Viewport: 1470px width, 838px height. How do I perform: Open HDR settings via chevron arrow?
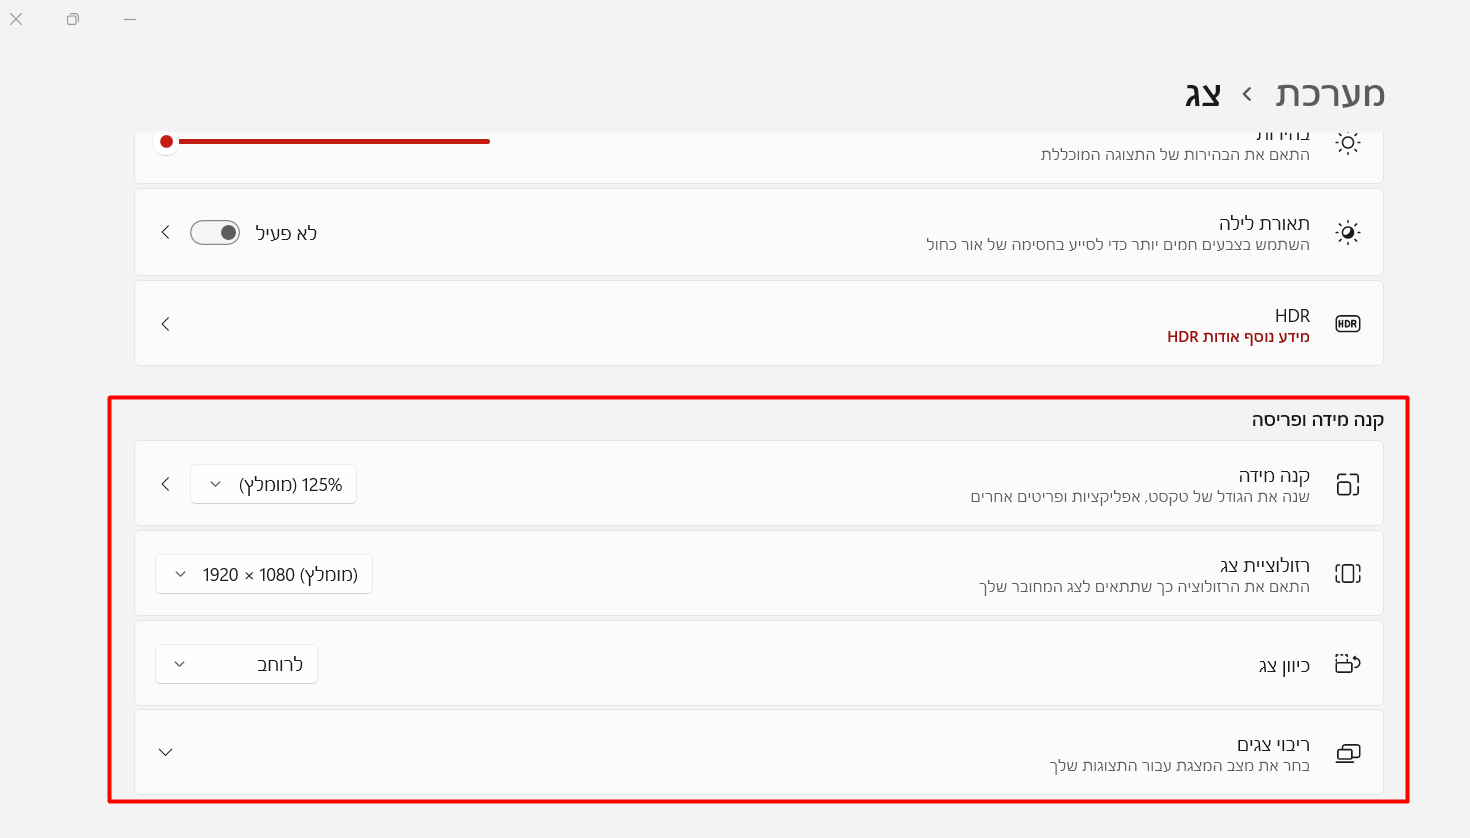point(166,324)
